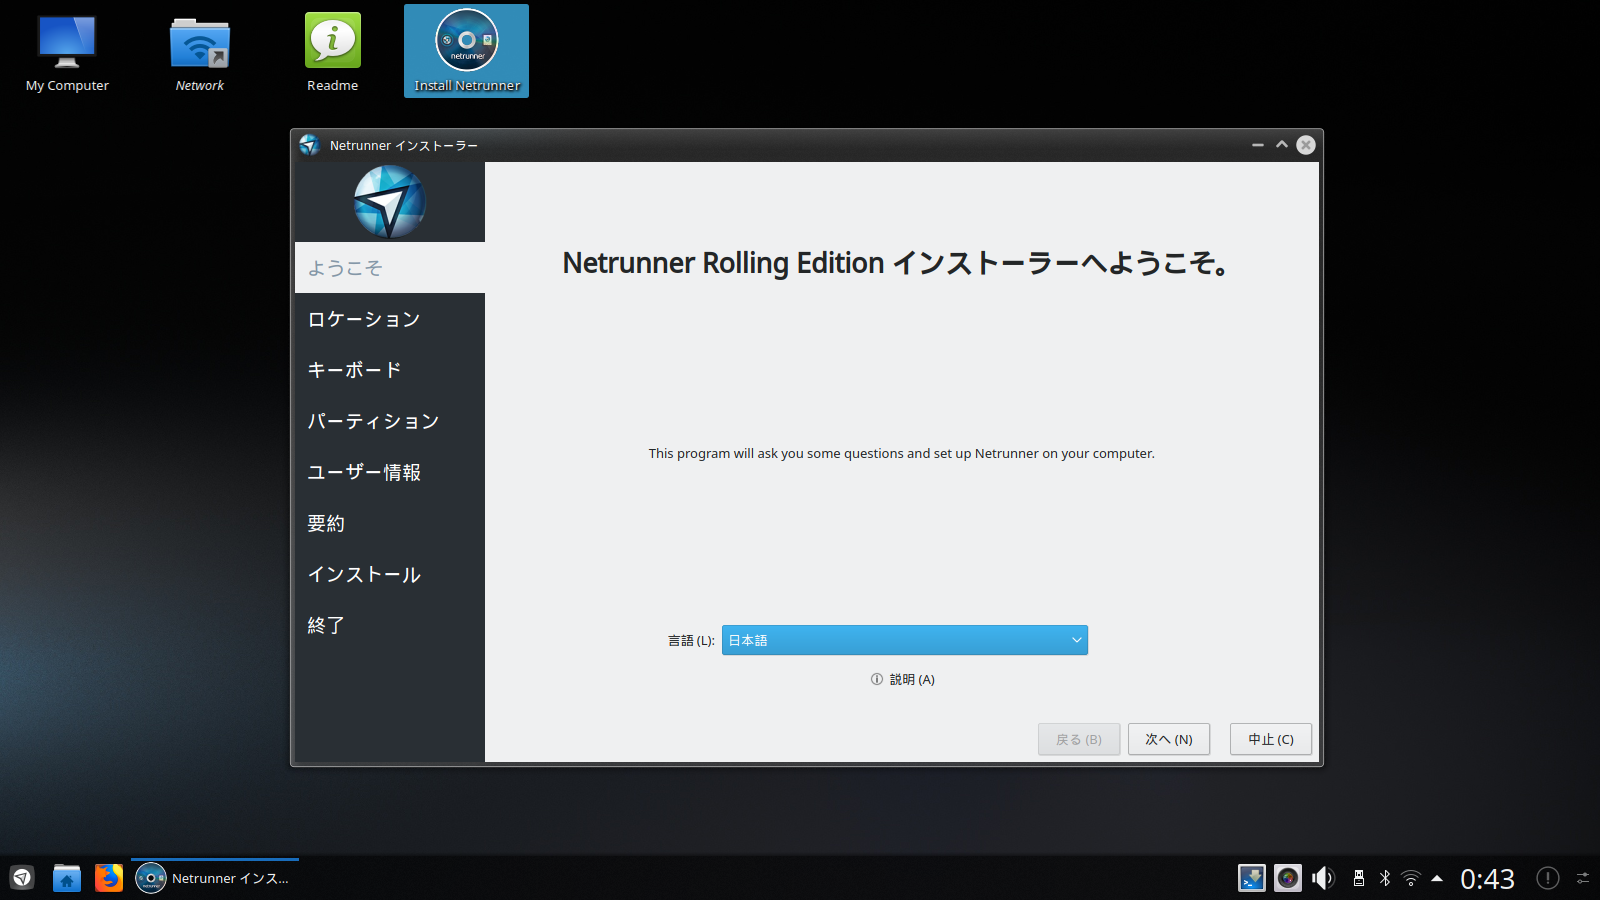Open the 説明 (A) about link
This screenshot has width=1600, height=900.
pyautogui.click(x=903, y=679)
